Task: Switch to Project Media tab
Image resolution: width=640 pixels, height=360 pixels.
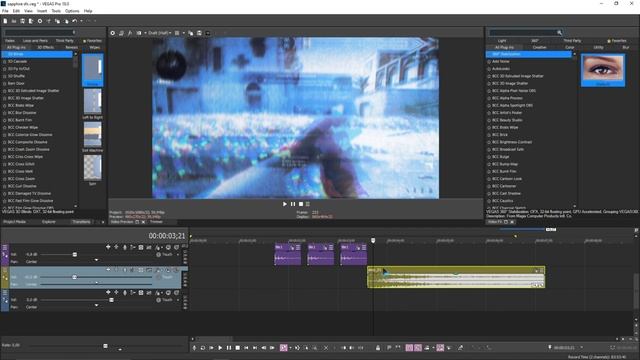Action: (15, 222)
